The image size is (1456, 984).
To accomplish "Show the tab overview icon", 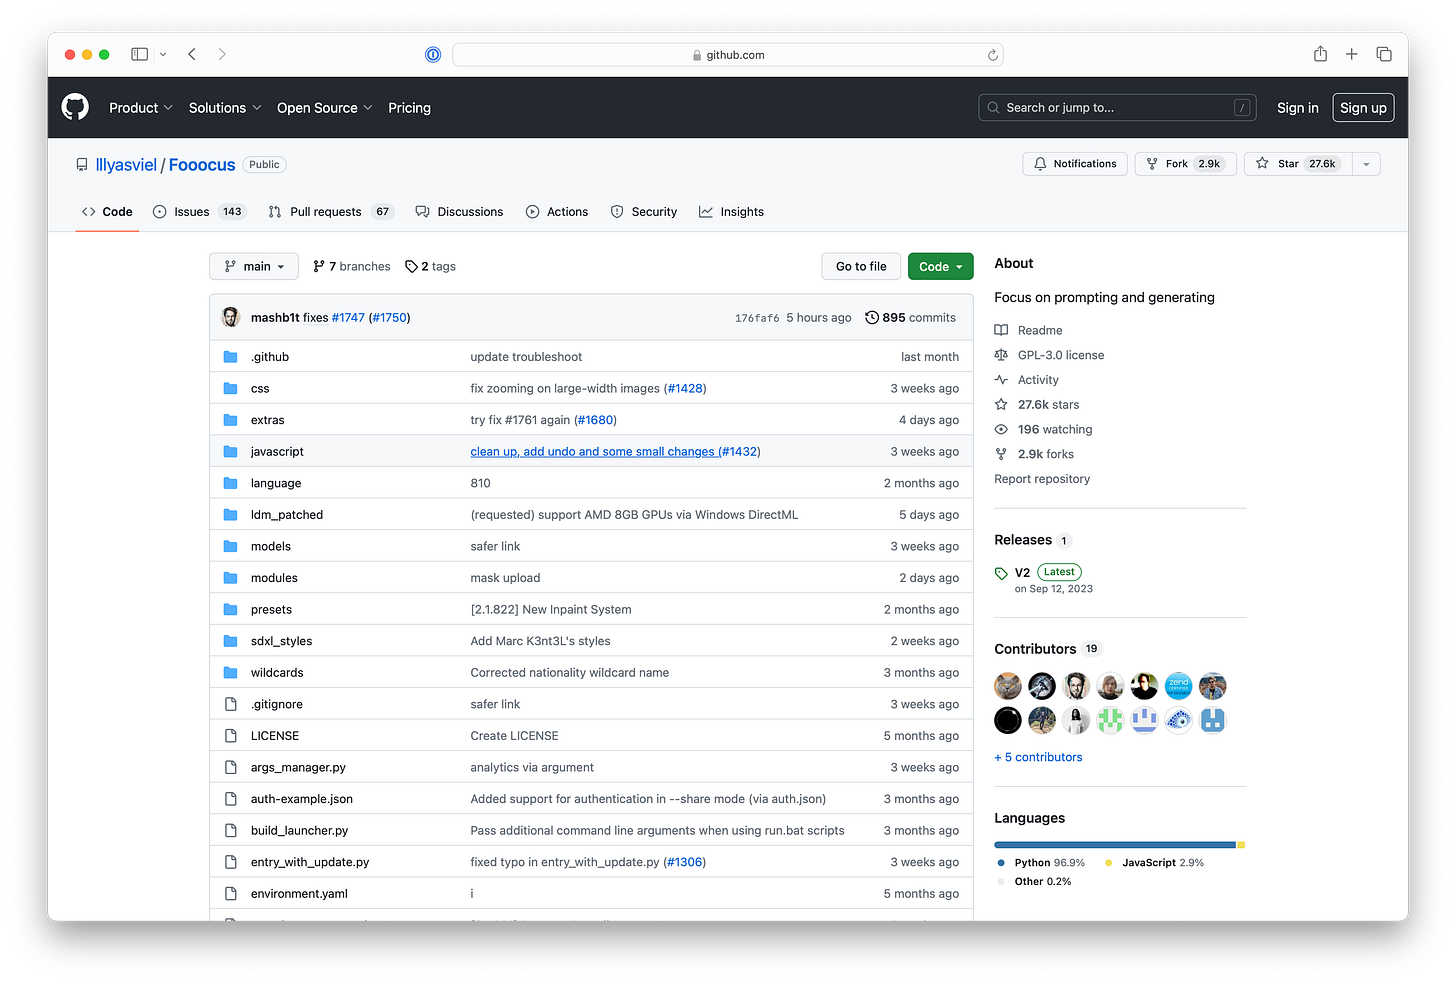I will (1384, 54).
